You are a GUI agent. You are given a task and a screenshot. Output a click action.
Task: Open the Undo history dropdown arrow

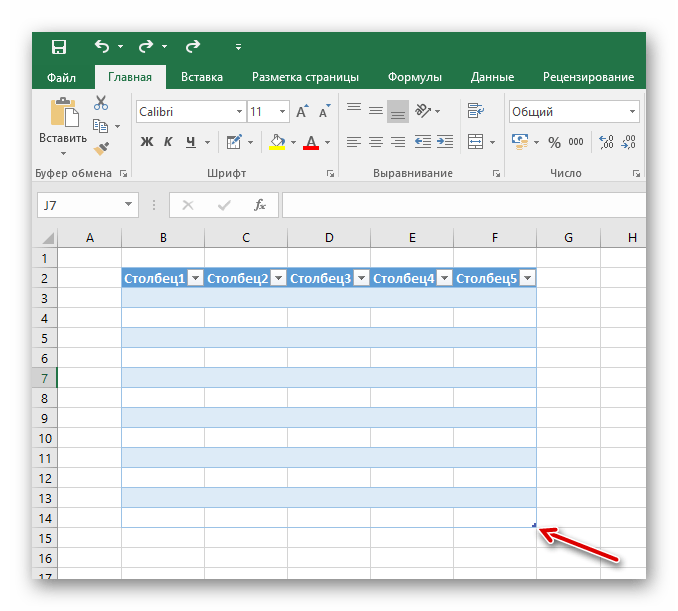coord(120,46)
